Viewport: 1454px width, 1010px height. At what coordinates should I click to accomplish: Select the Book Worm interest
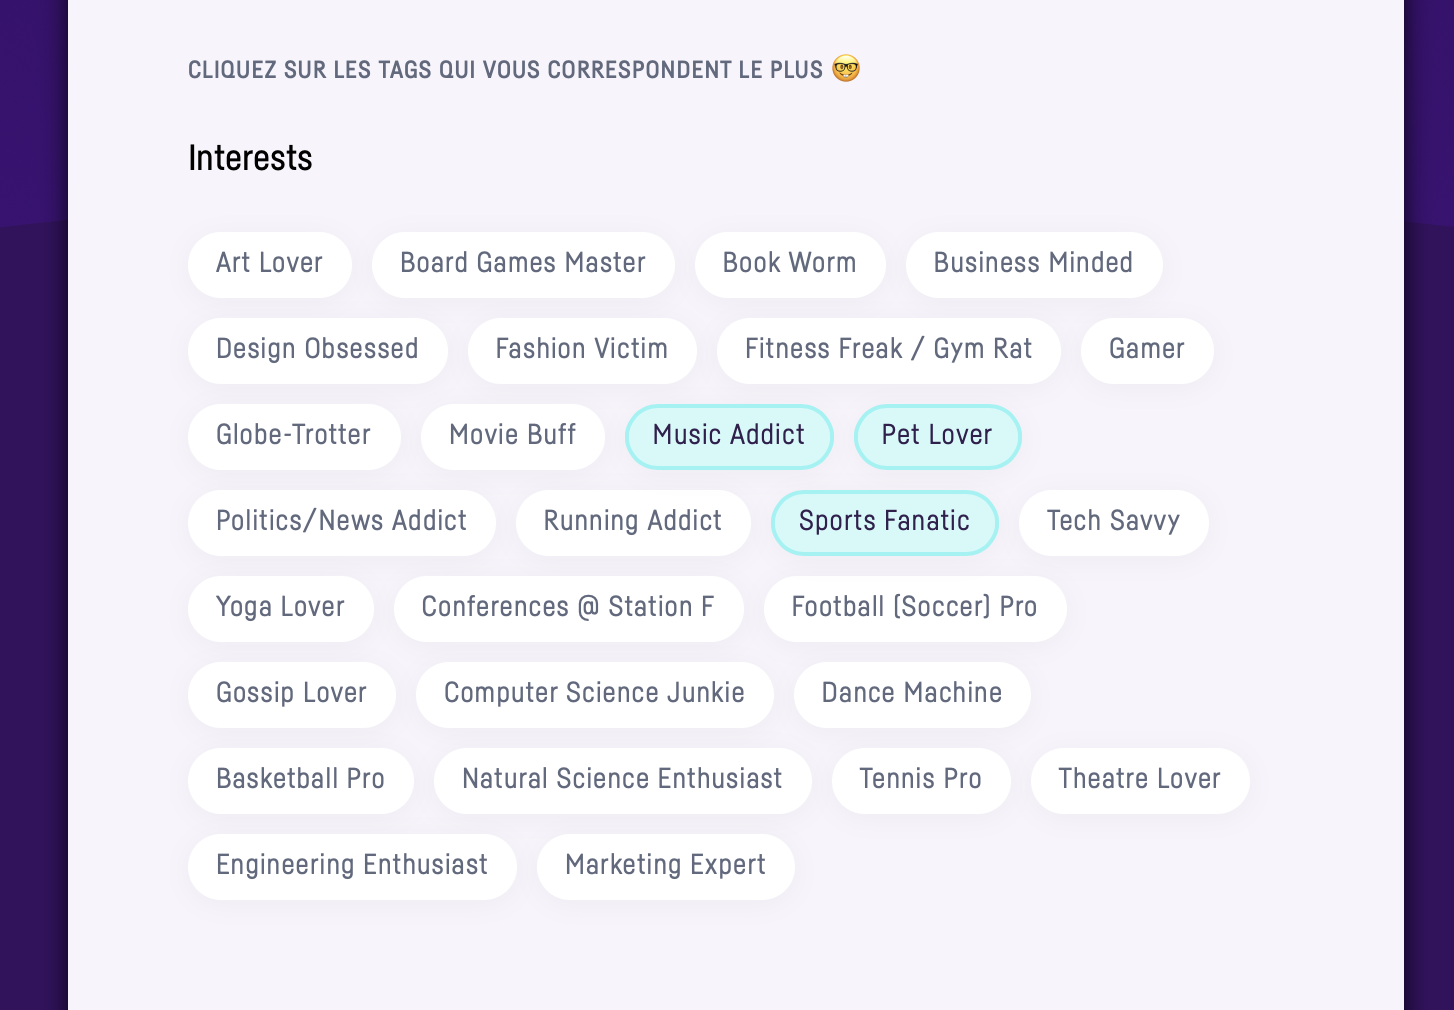(x=790, y=264)
